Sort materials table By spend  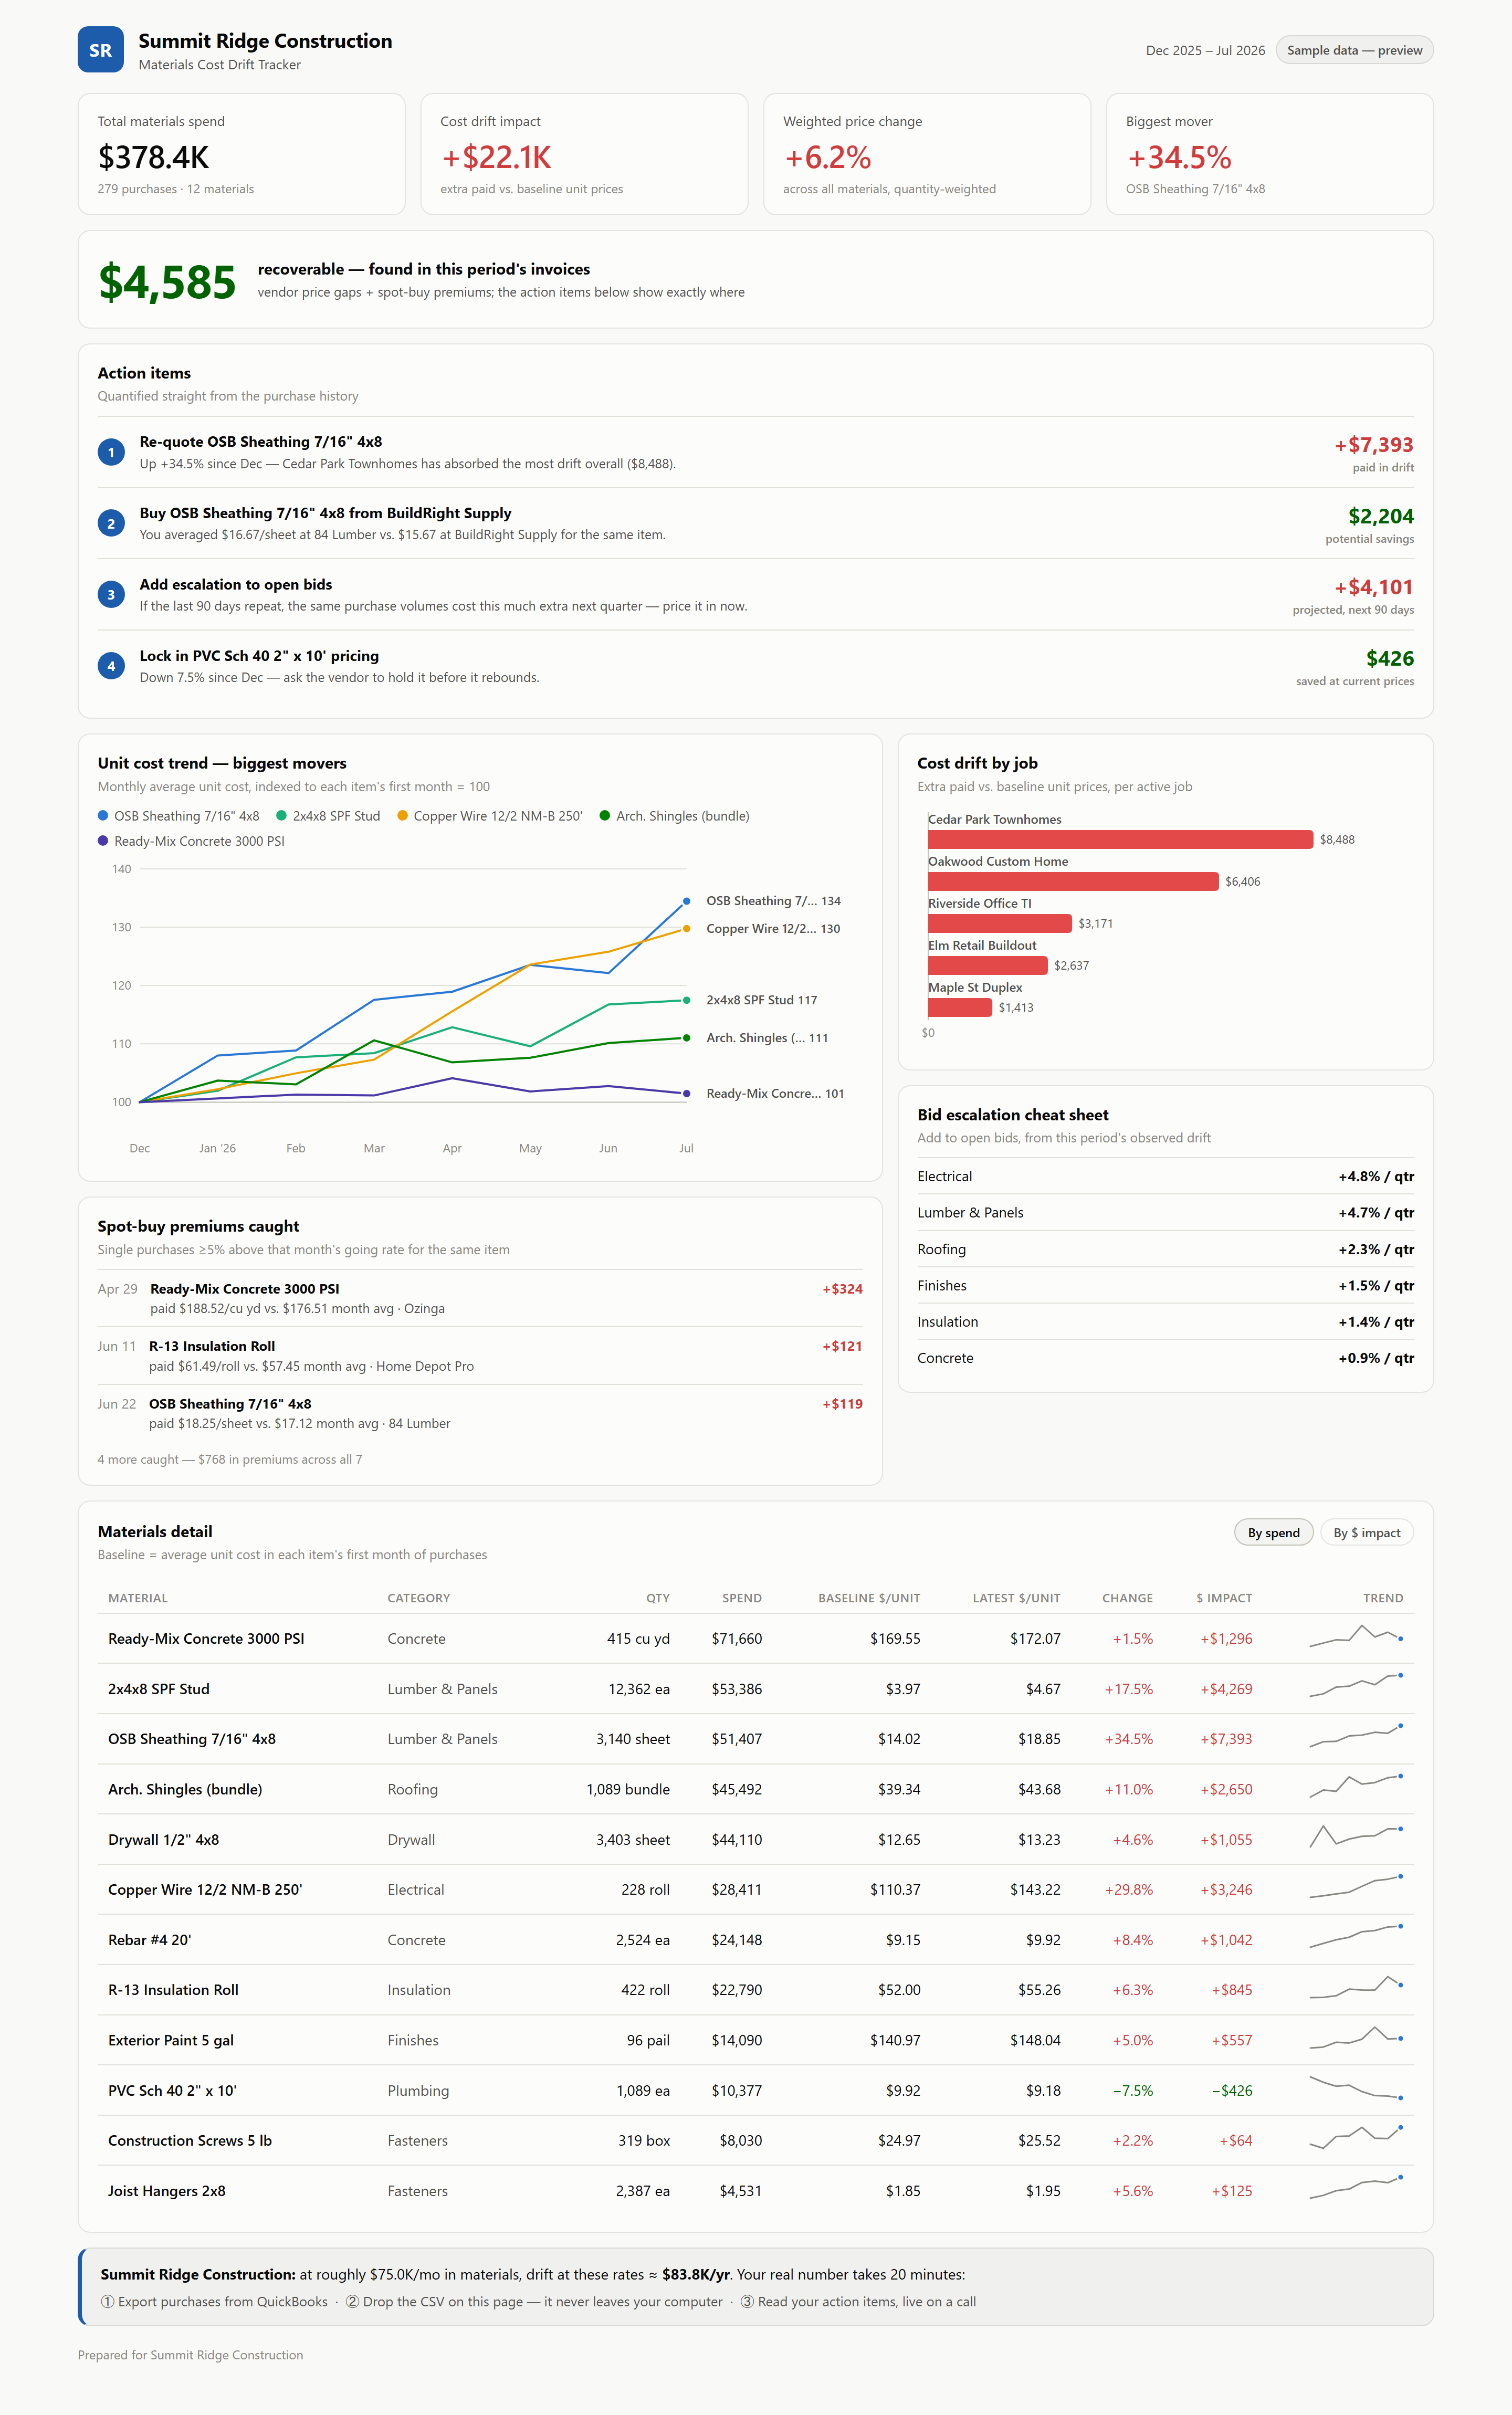pyautogui.click(x=1273, y=1532)
